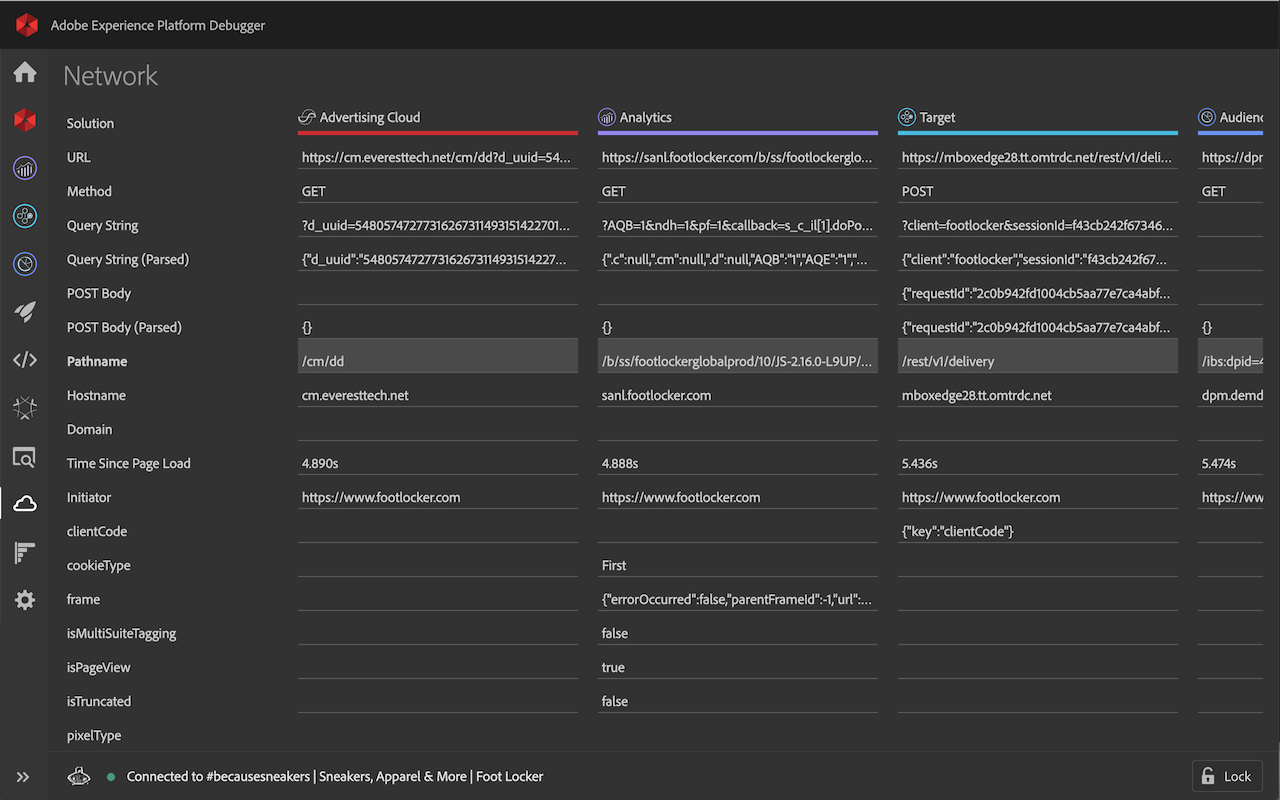1280x800 pixels.
Task: Click the green connection status indicator
Action: (111, 776)
